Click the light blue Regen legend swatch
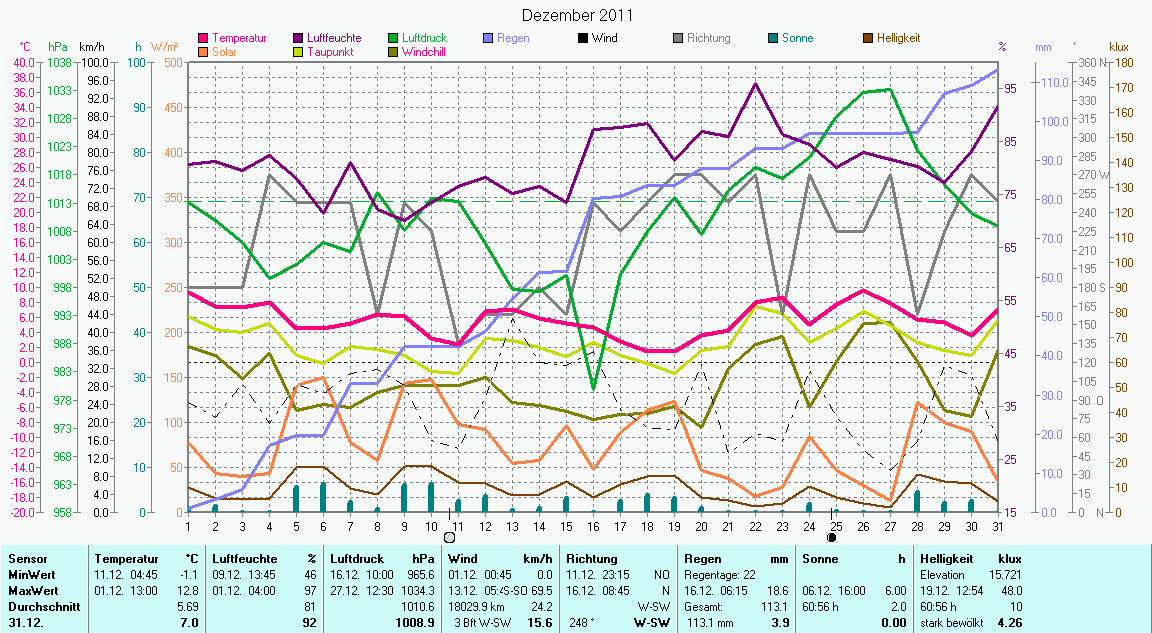 (489, 39)
